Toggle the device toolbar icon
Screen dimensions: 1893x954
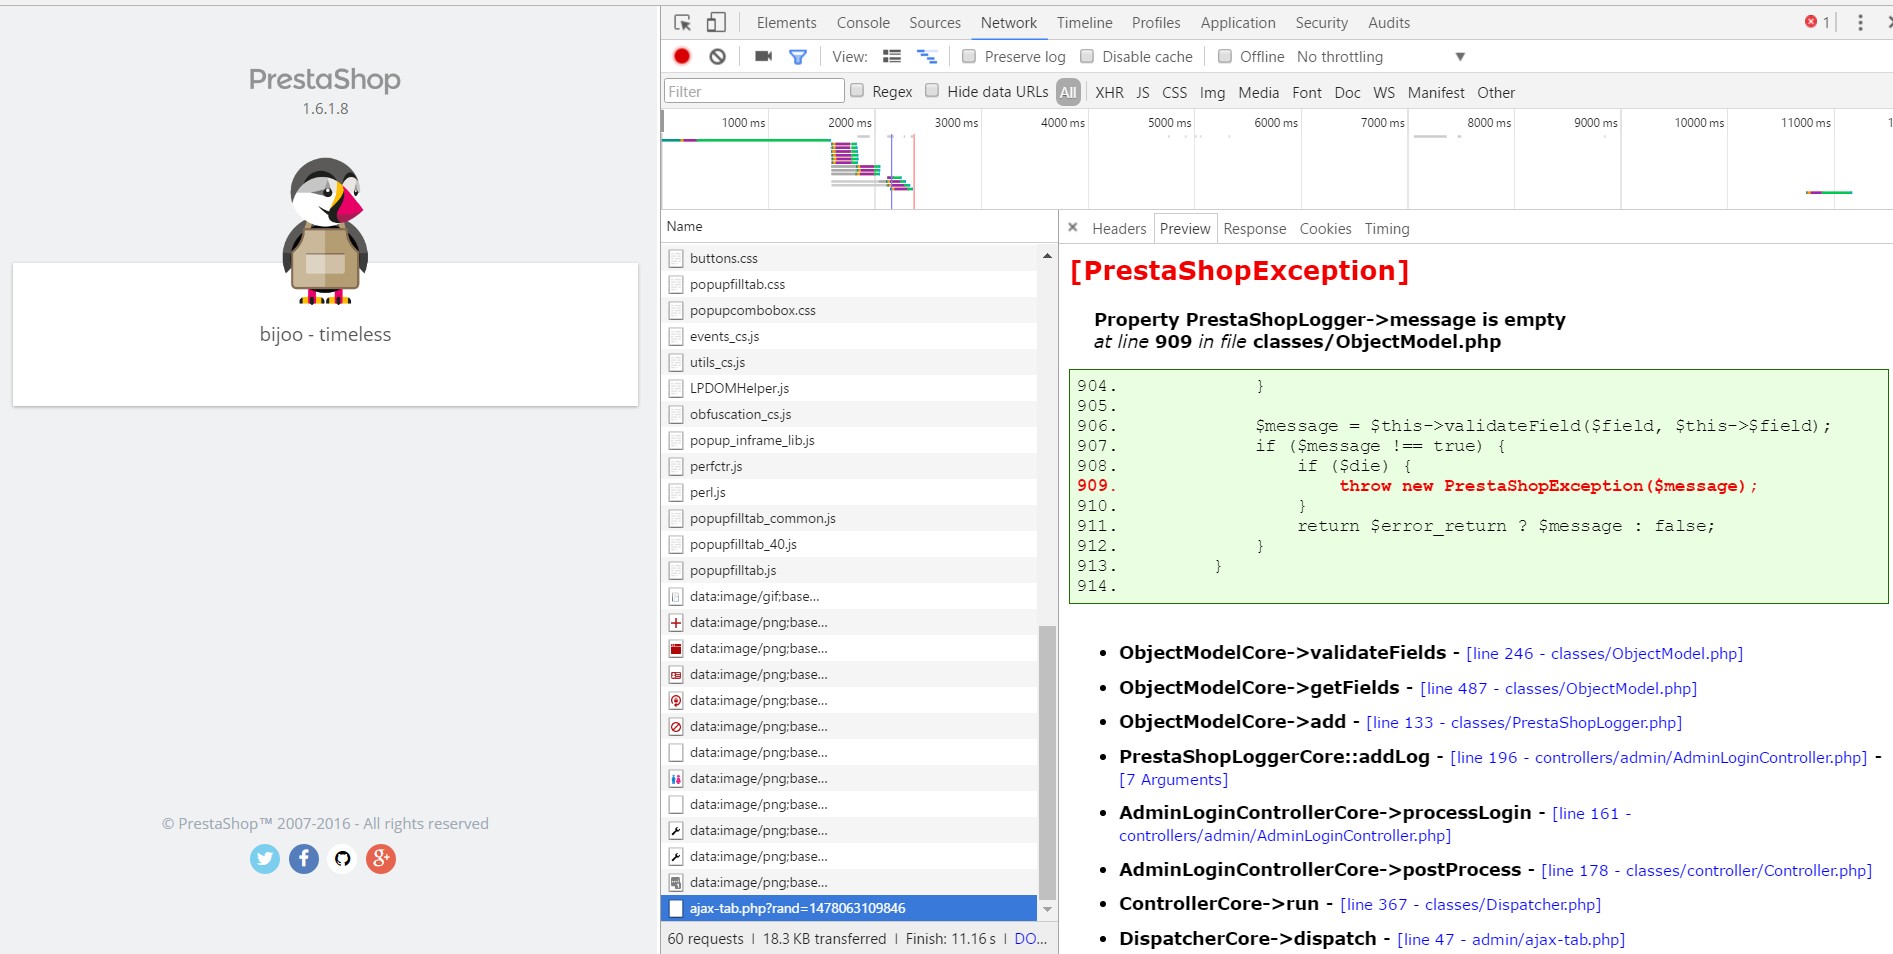tap(716, 22)
